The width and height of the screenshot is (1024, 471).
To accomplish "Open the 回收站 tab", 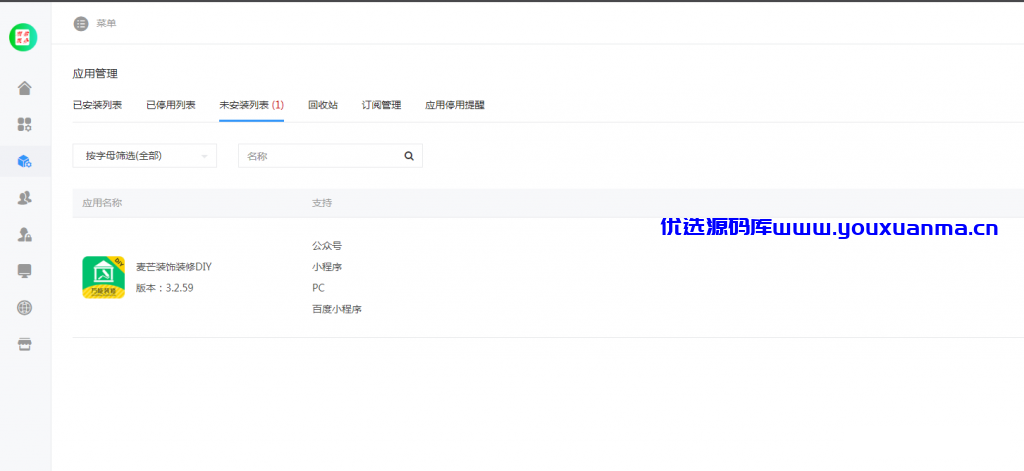I will click(323, 105).
